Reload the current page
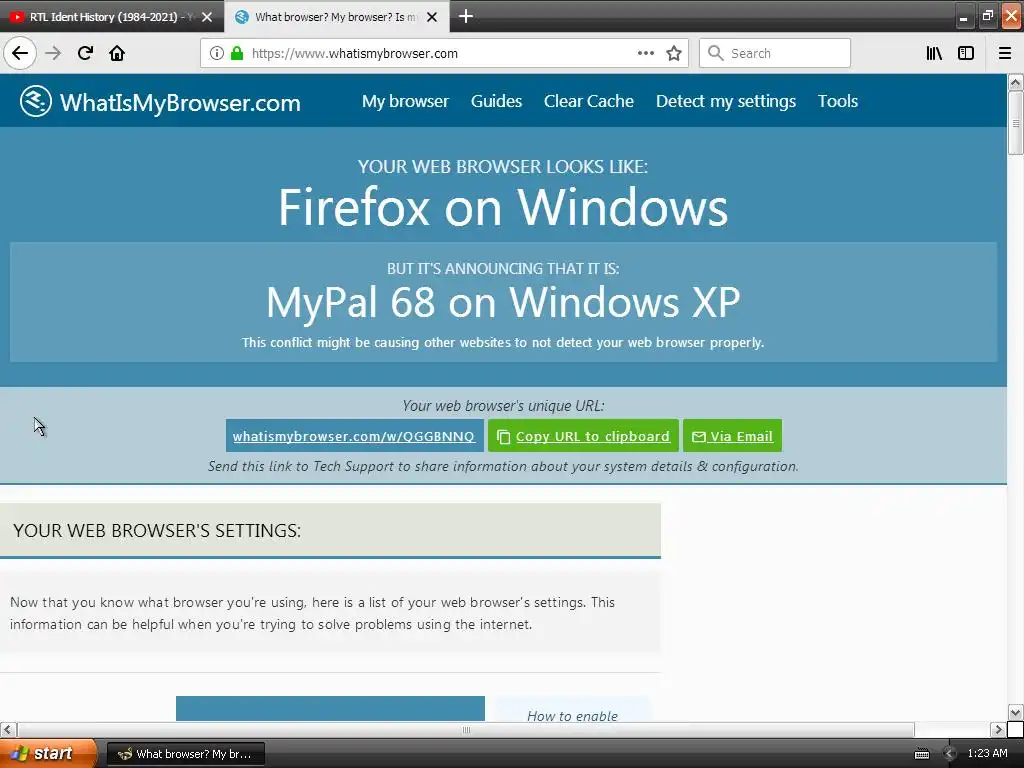The image size is (1024, 768). click(x=86, y=53)
